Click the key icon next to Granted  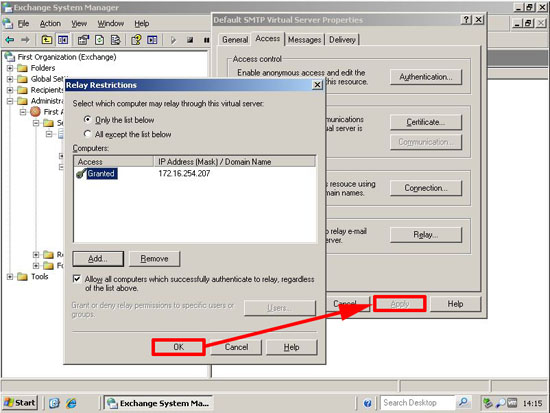coord(81,173)
